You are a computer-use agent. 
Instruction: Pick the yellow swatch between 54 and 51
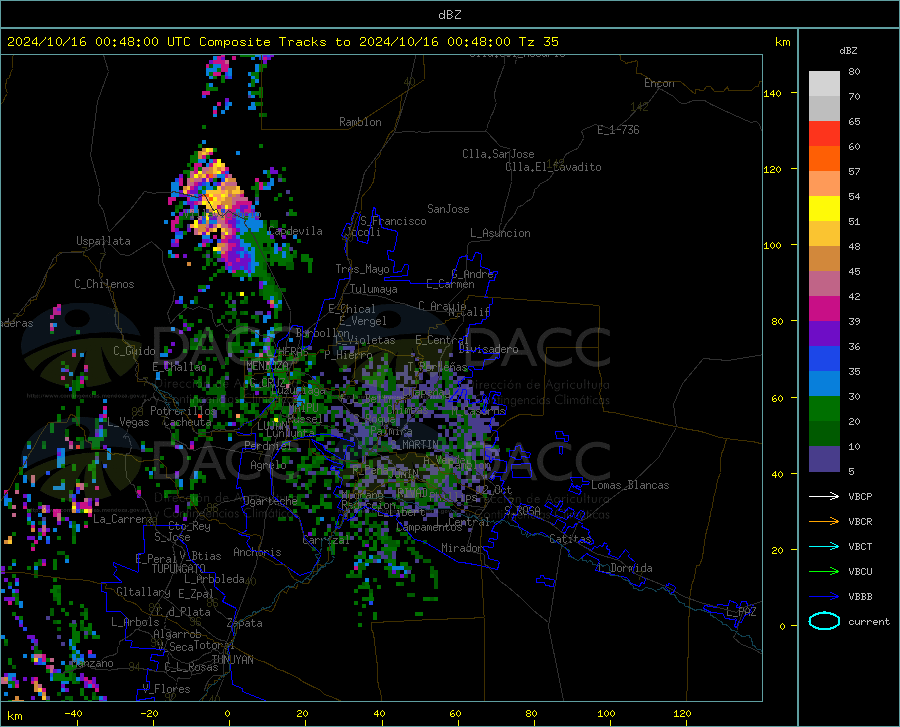824,208
